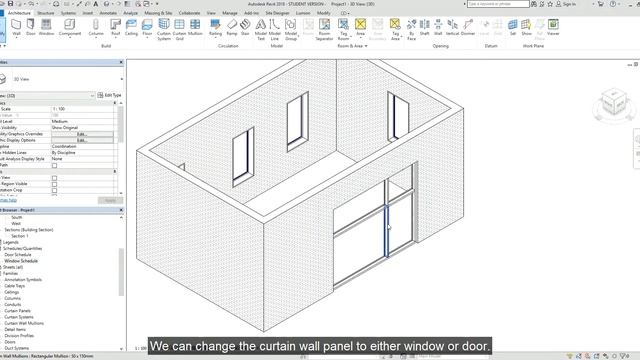Click the Tag Room tool
Image resolution: width=640 pixels, height=360 pixels.
click(x=343, y=29)
